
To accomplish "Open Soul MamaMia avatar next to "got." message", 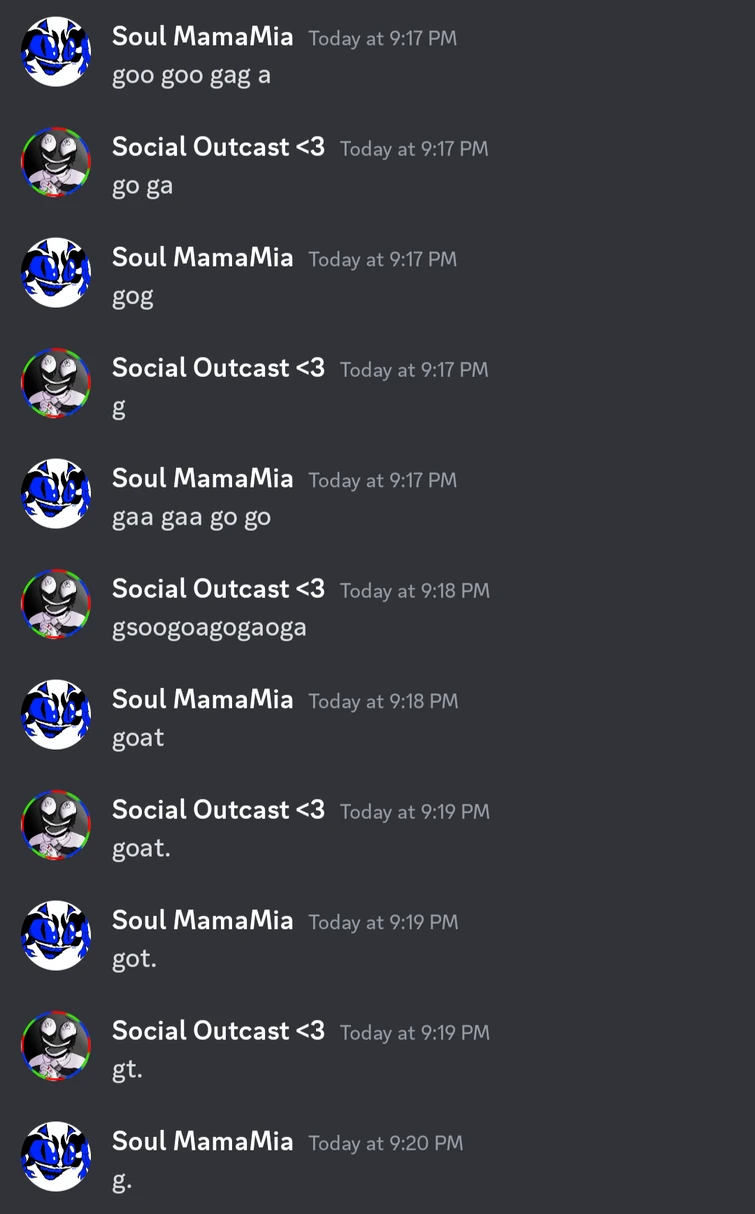I will pos(56,936).
